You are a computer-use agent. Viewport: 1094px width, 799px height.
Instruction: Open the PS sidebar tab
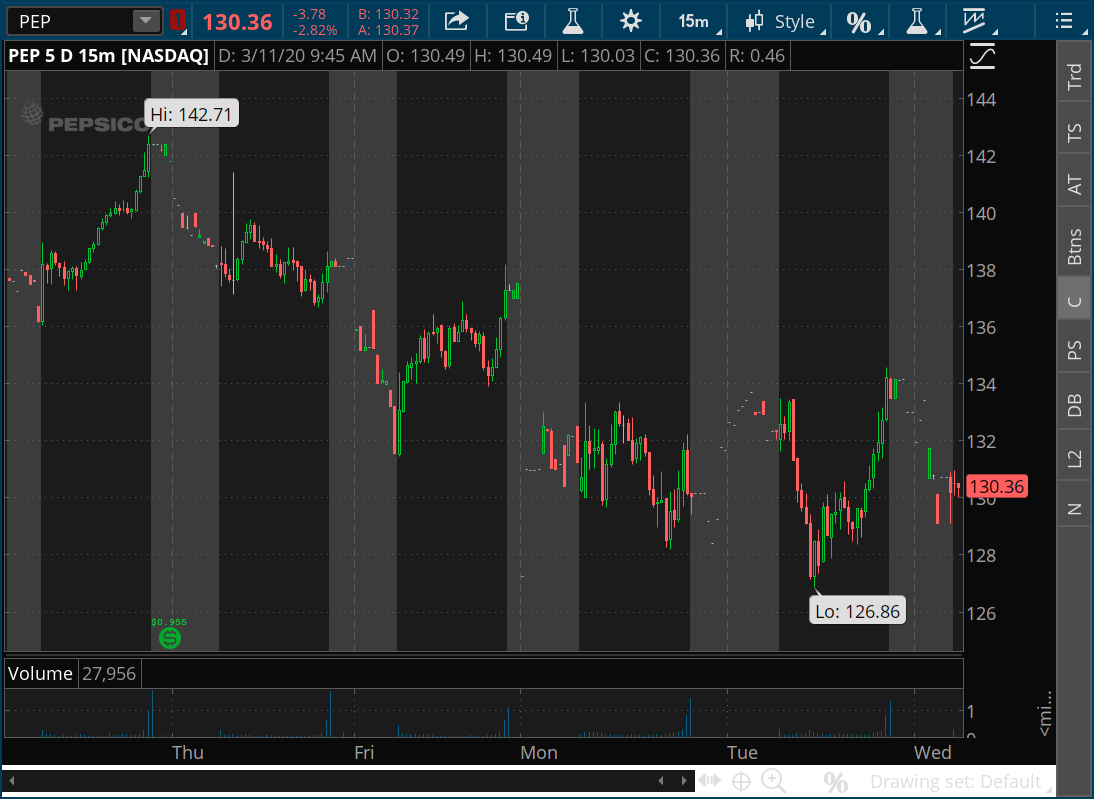tap(1074, 350)
